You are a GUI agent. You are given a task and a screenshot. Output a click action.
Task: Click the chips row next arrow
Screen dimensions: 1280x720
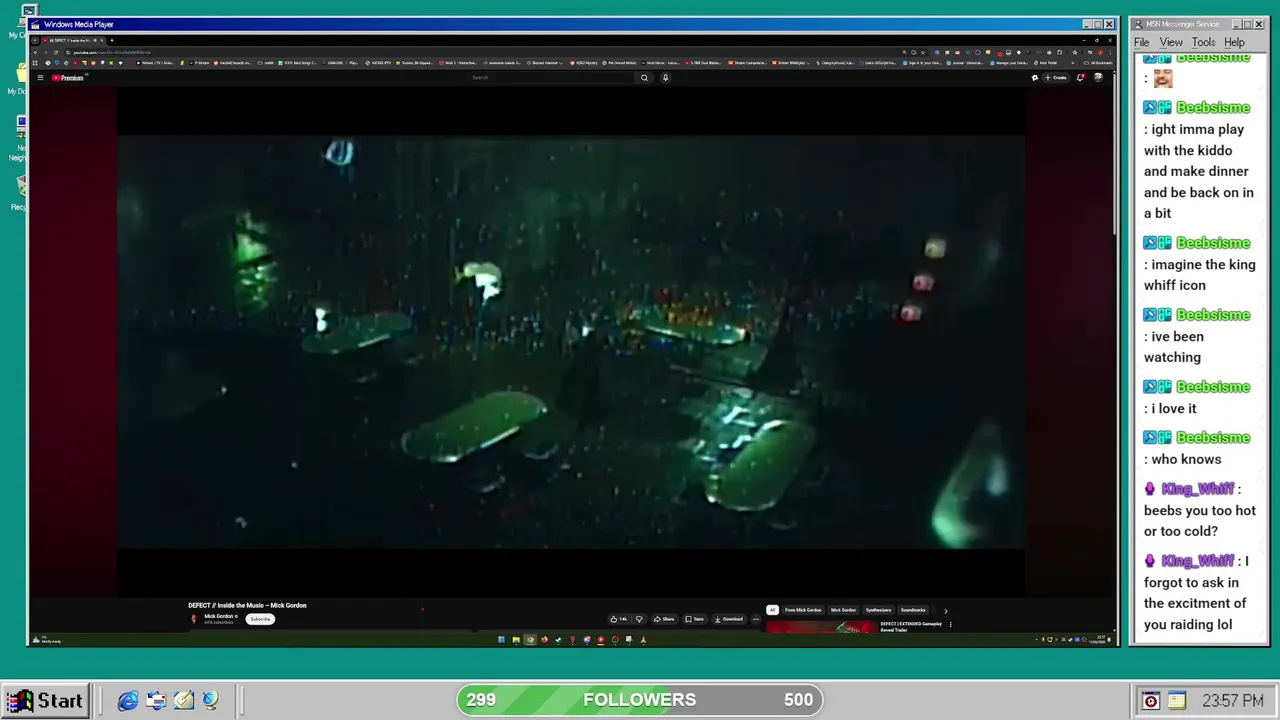(945, 610)
